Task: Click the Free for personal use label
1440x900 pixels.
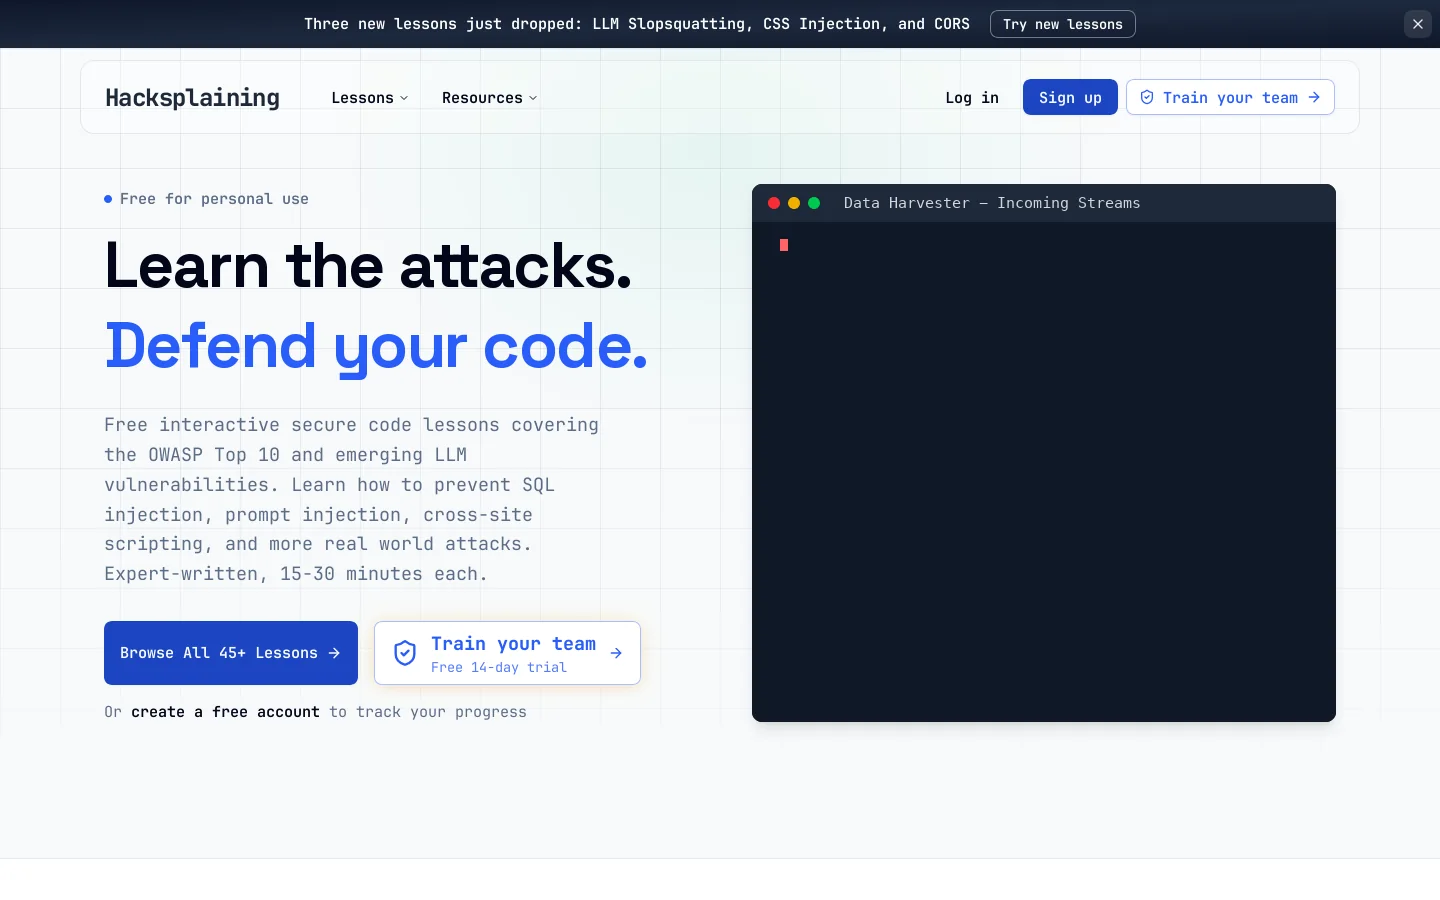Action: click(207, 199)
